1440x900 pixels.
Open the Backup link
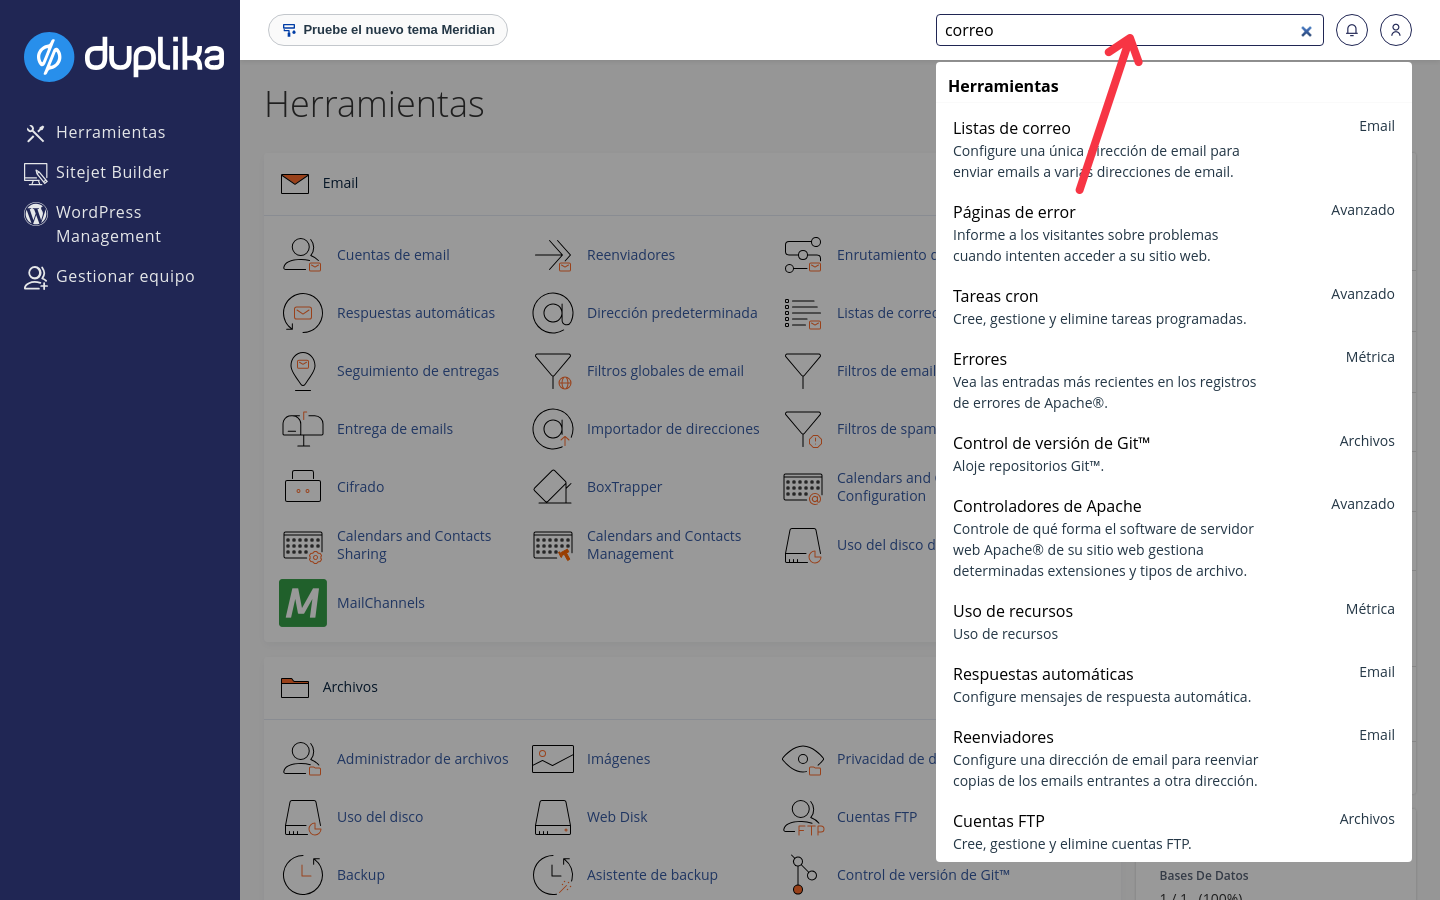tap(361, 875)
